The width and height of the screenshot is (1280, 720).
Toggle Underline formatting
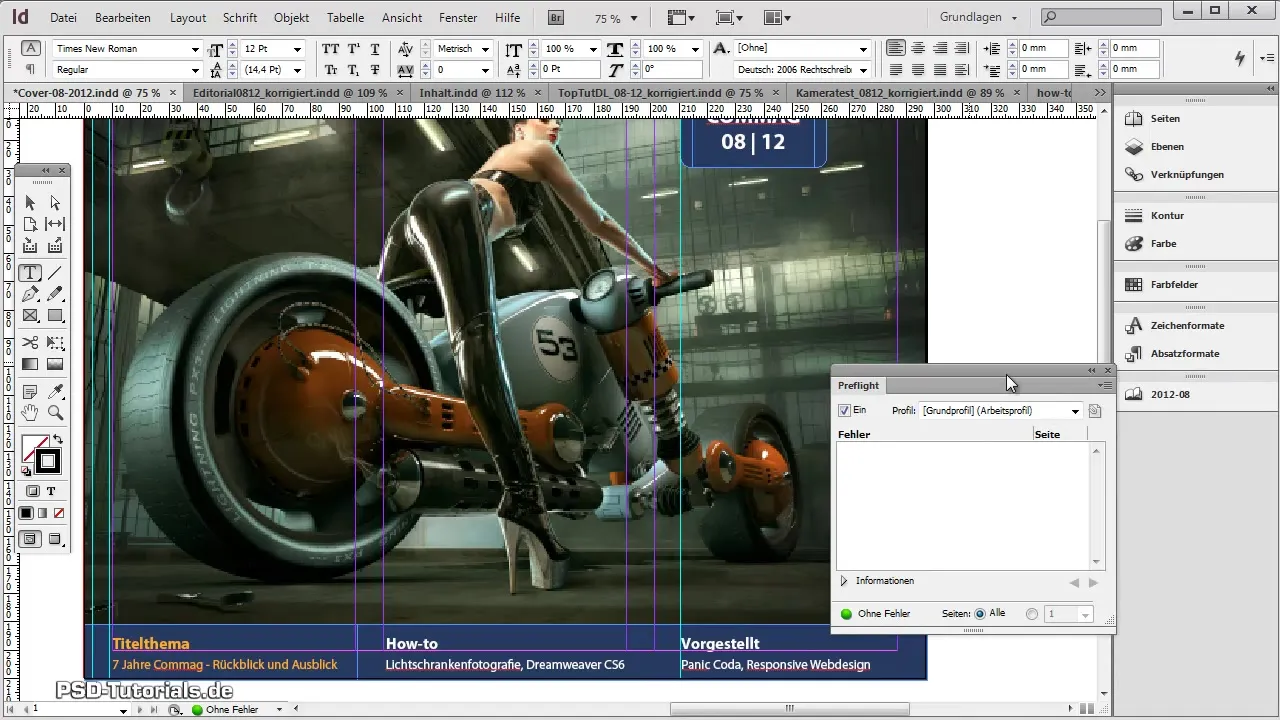(x=374, y=49)
